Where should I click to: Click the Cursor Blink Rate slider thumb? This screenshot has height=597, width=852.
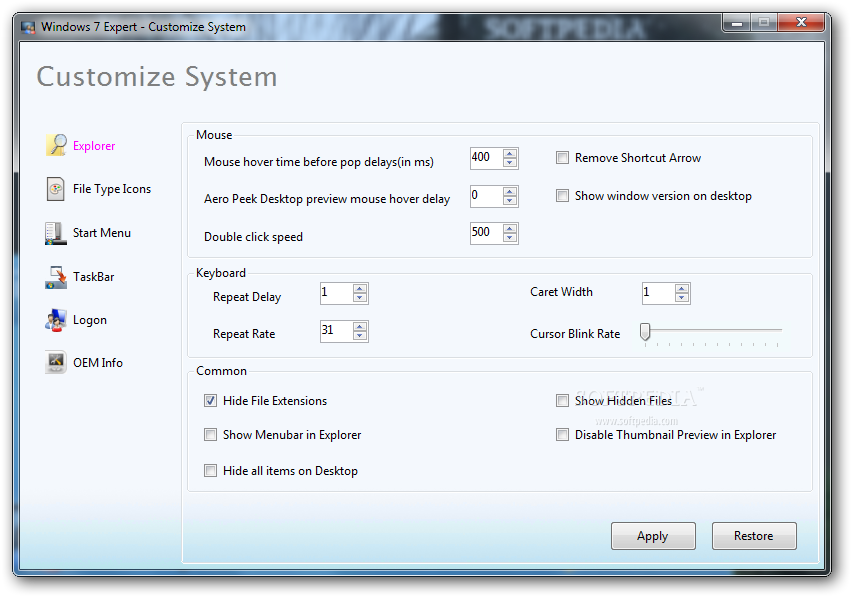coord(645,331)
